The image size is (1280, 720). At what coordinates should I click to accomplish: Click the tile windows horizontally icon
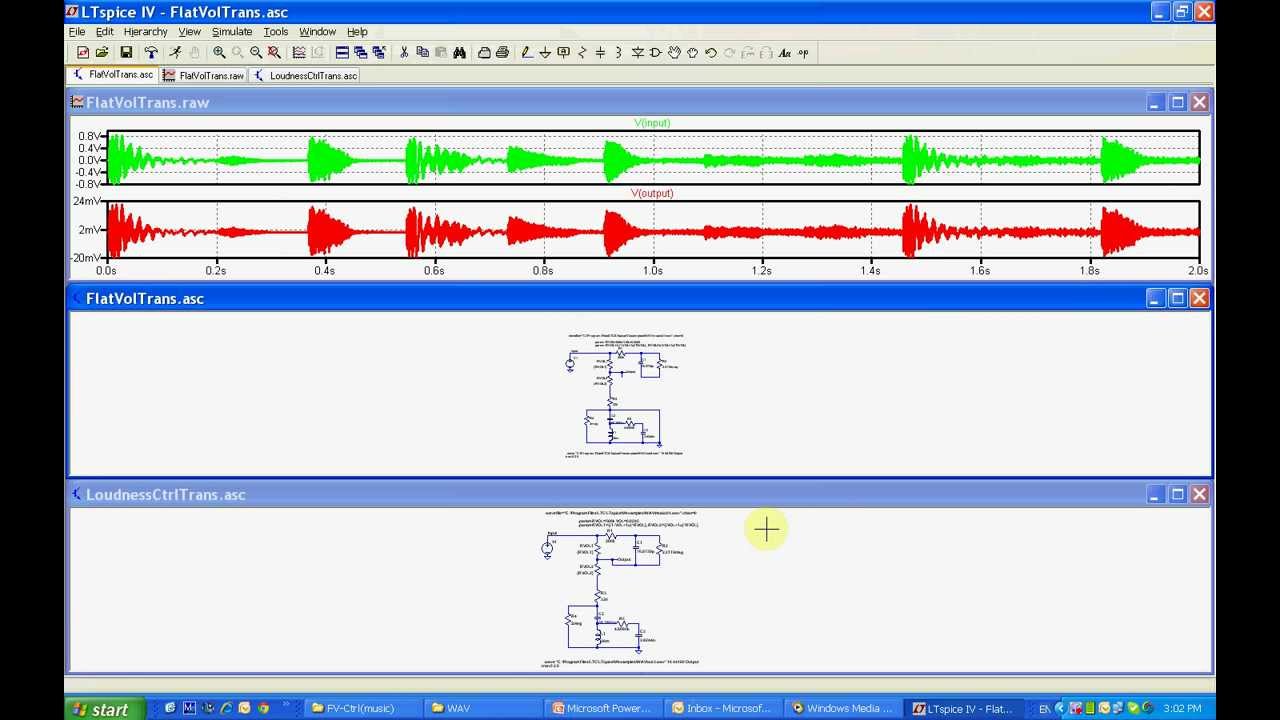coord(342,53)
